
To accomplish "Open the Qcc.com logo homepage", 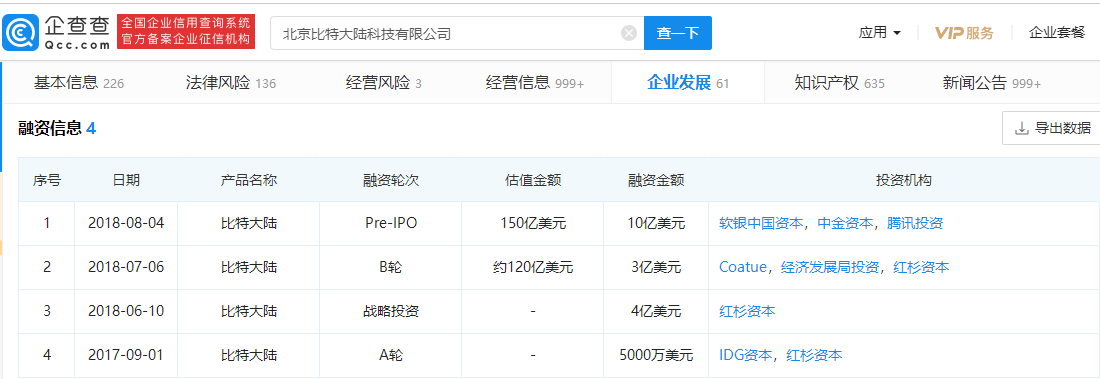I will (x=57, y=32).
